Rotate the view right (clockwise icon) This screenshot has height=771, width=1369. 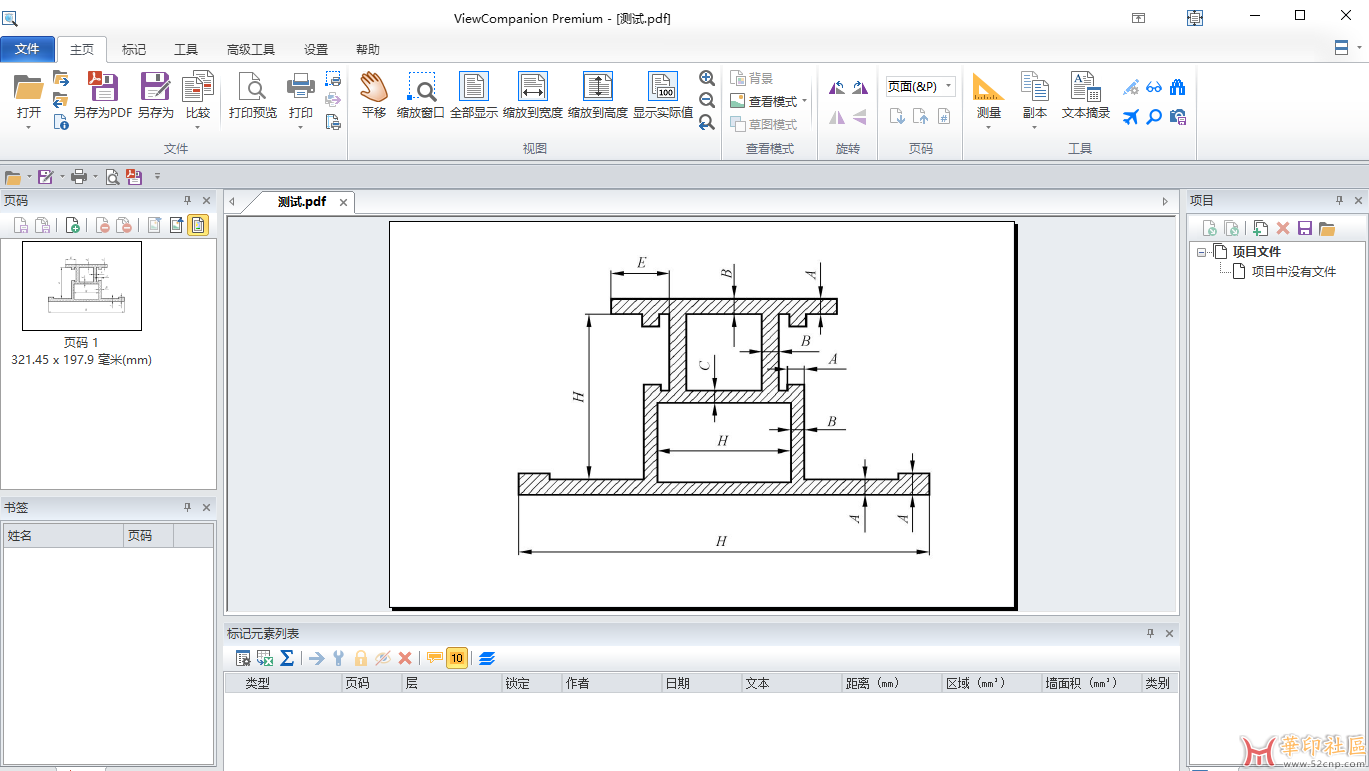(x=859, y=88)
